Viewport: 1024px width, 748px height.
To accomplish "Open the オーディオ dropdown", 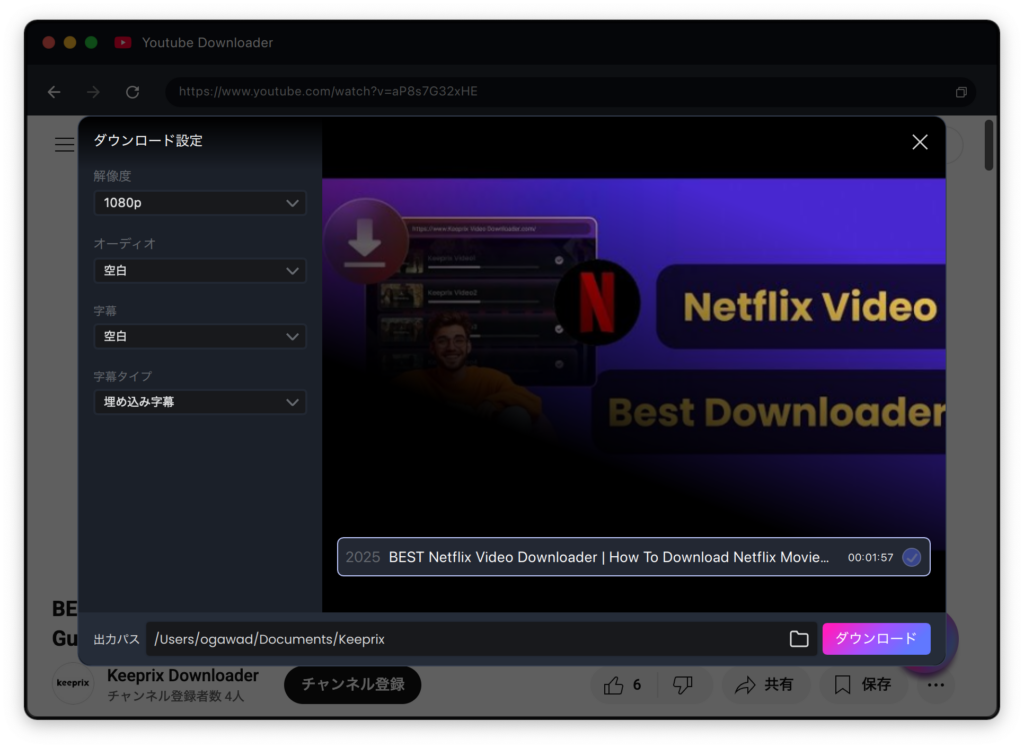I will 200,270.
